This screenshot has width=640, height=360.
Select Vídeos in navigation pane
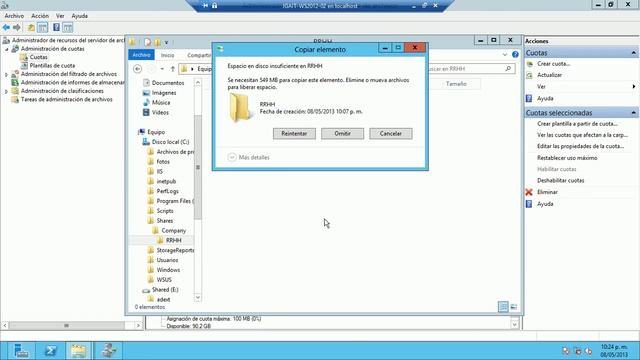click(160, 112)
